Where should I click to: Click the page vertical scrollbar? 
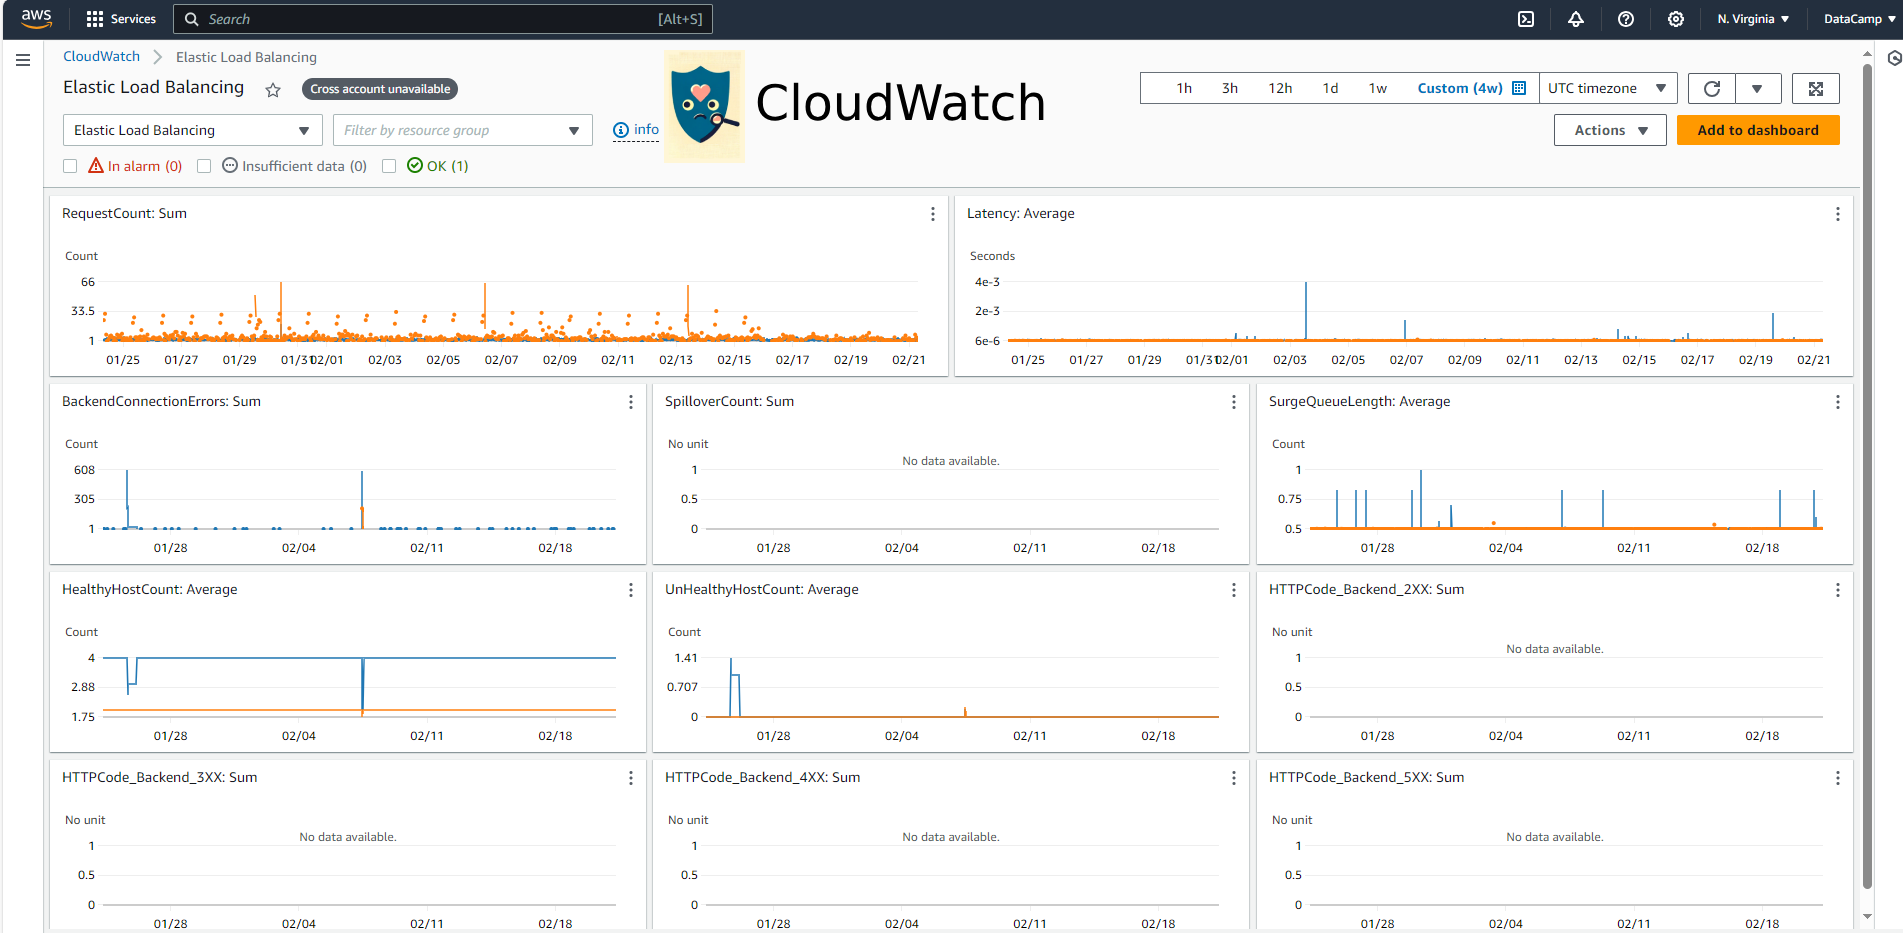click(x=1867, y=475)
